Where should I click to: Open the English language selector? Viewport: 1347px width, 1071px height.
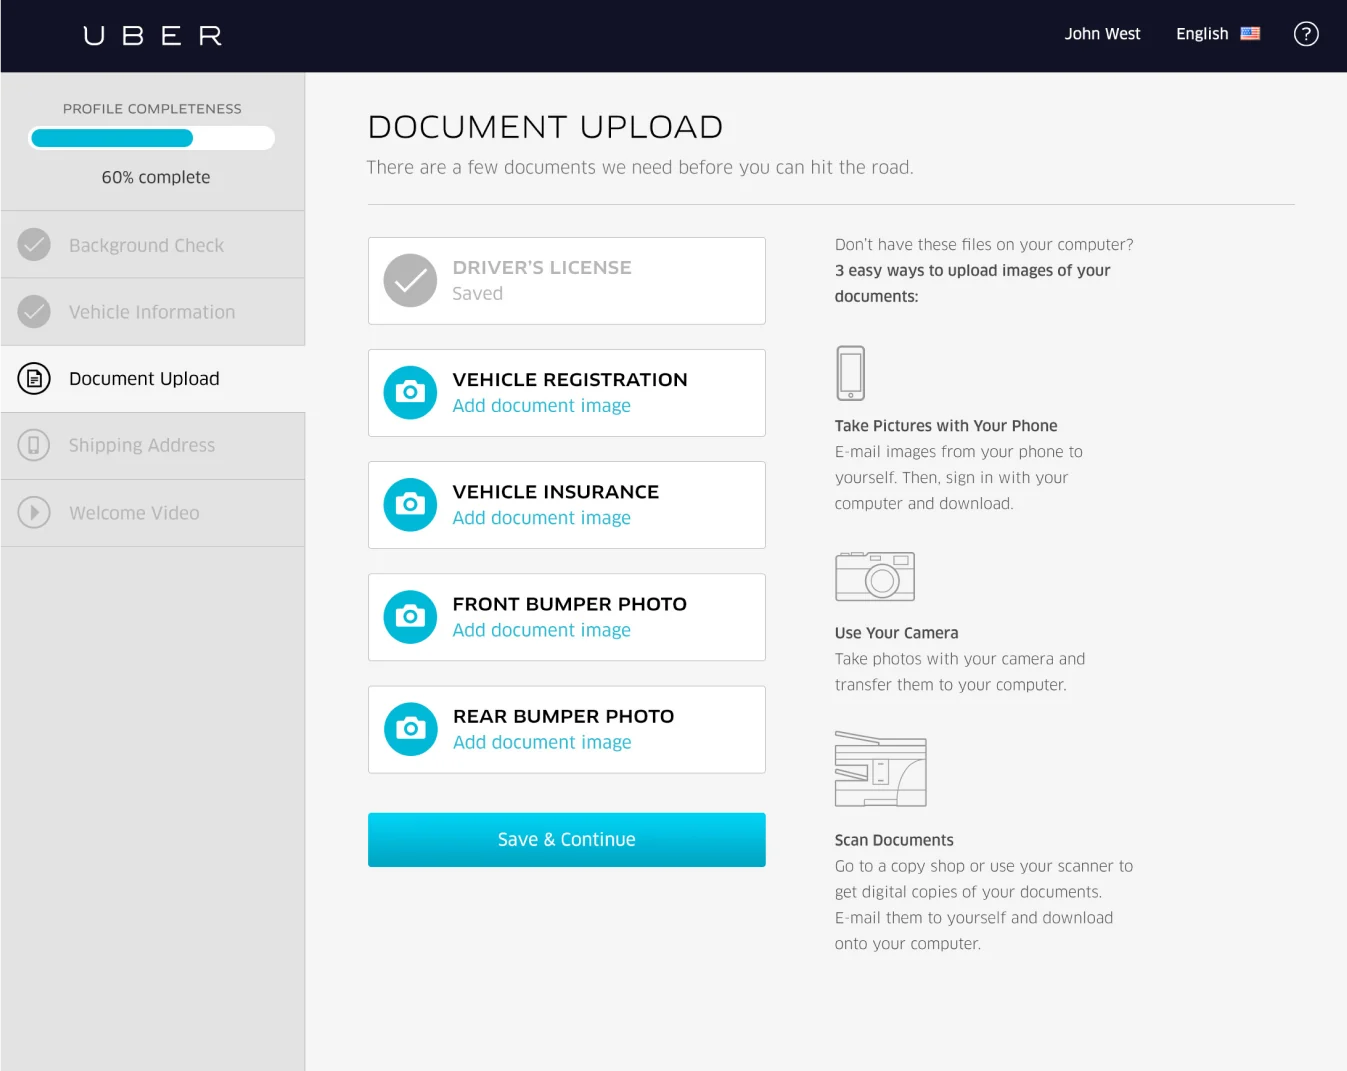pos(1218,34)
